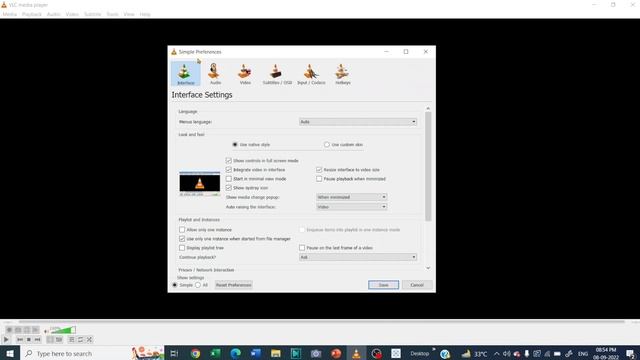Open the Audio menu in menu bar
The image size is (640, 360).
pyautogui.click(x=53, y=14)
